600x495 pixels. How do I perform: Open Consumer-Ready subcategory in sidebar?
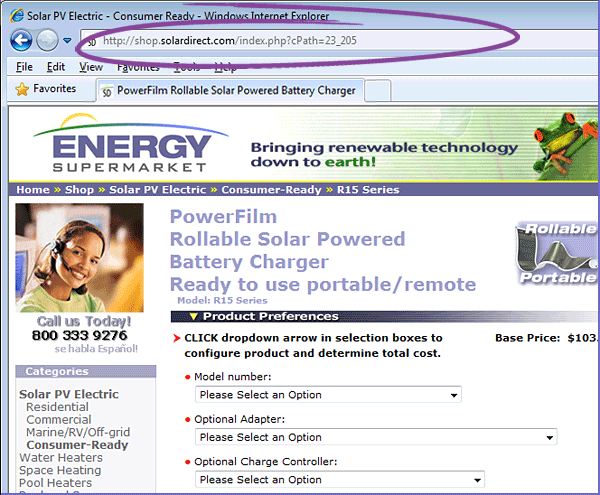pos(77,445)
